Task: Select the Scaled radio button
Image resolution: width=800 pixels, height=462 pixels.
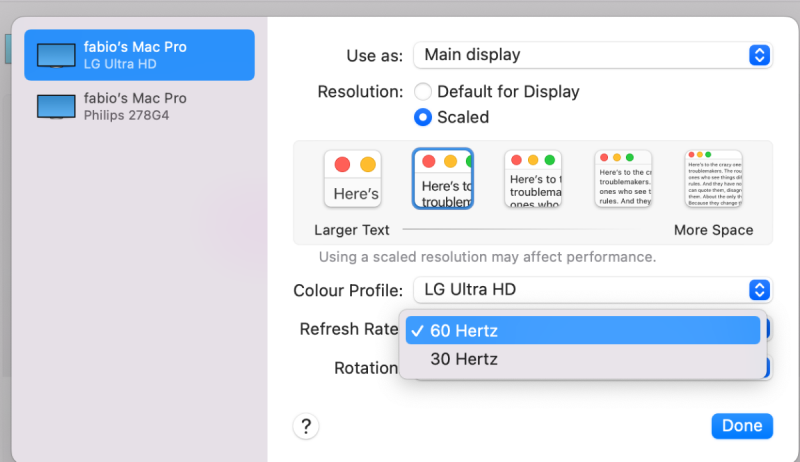Action: [x=423, y=117]
